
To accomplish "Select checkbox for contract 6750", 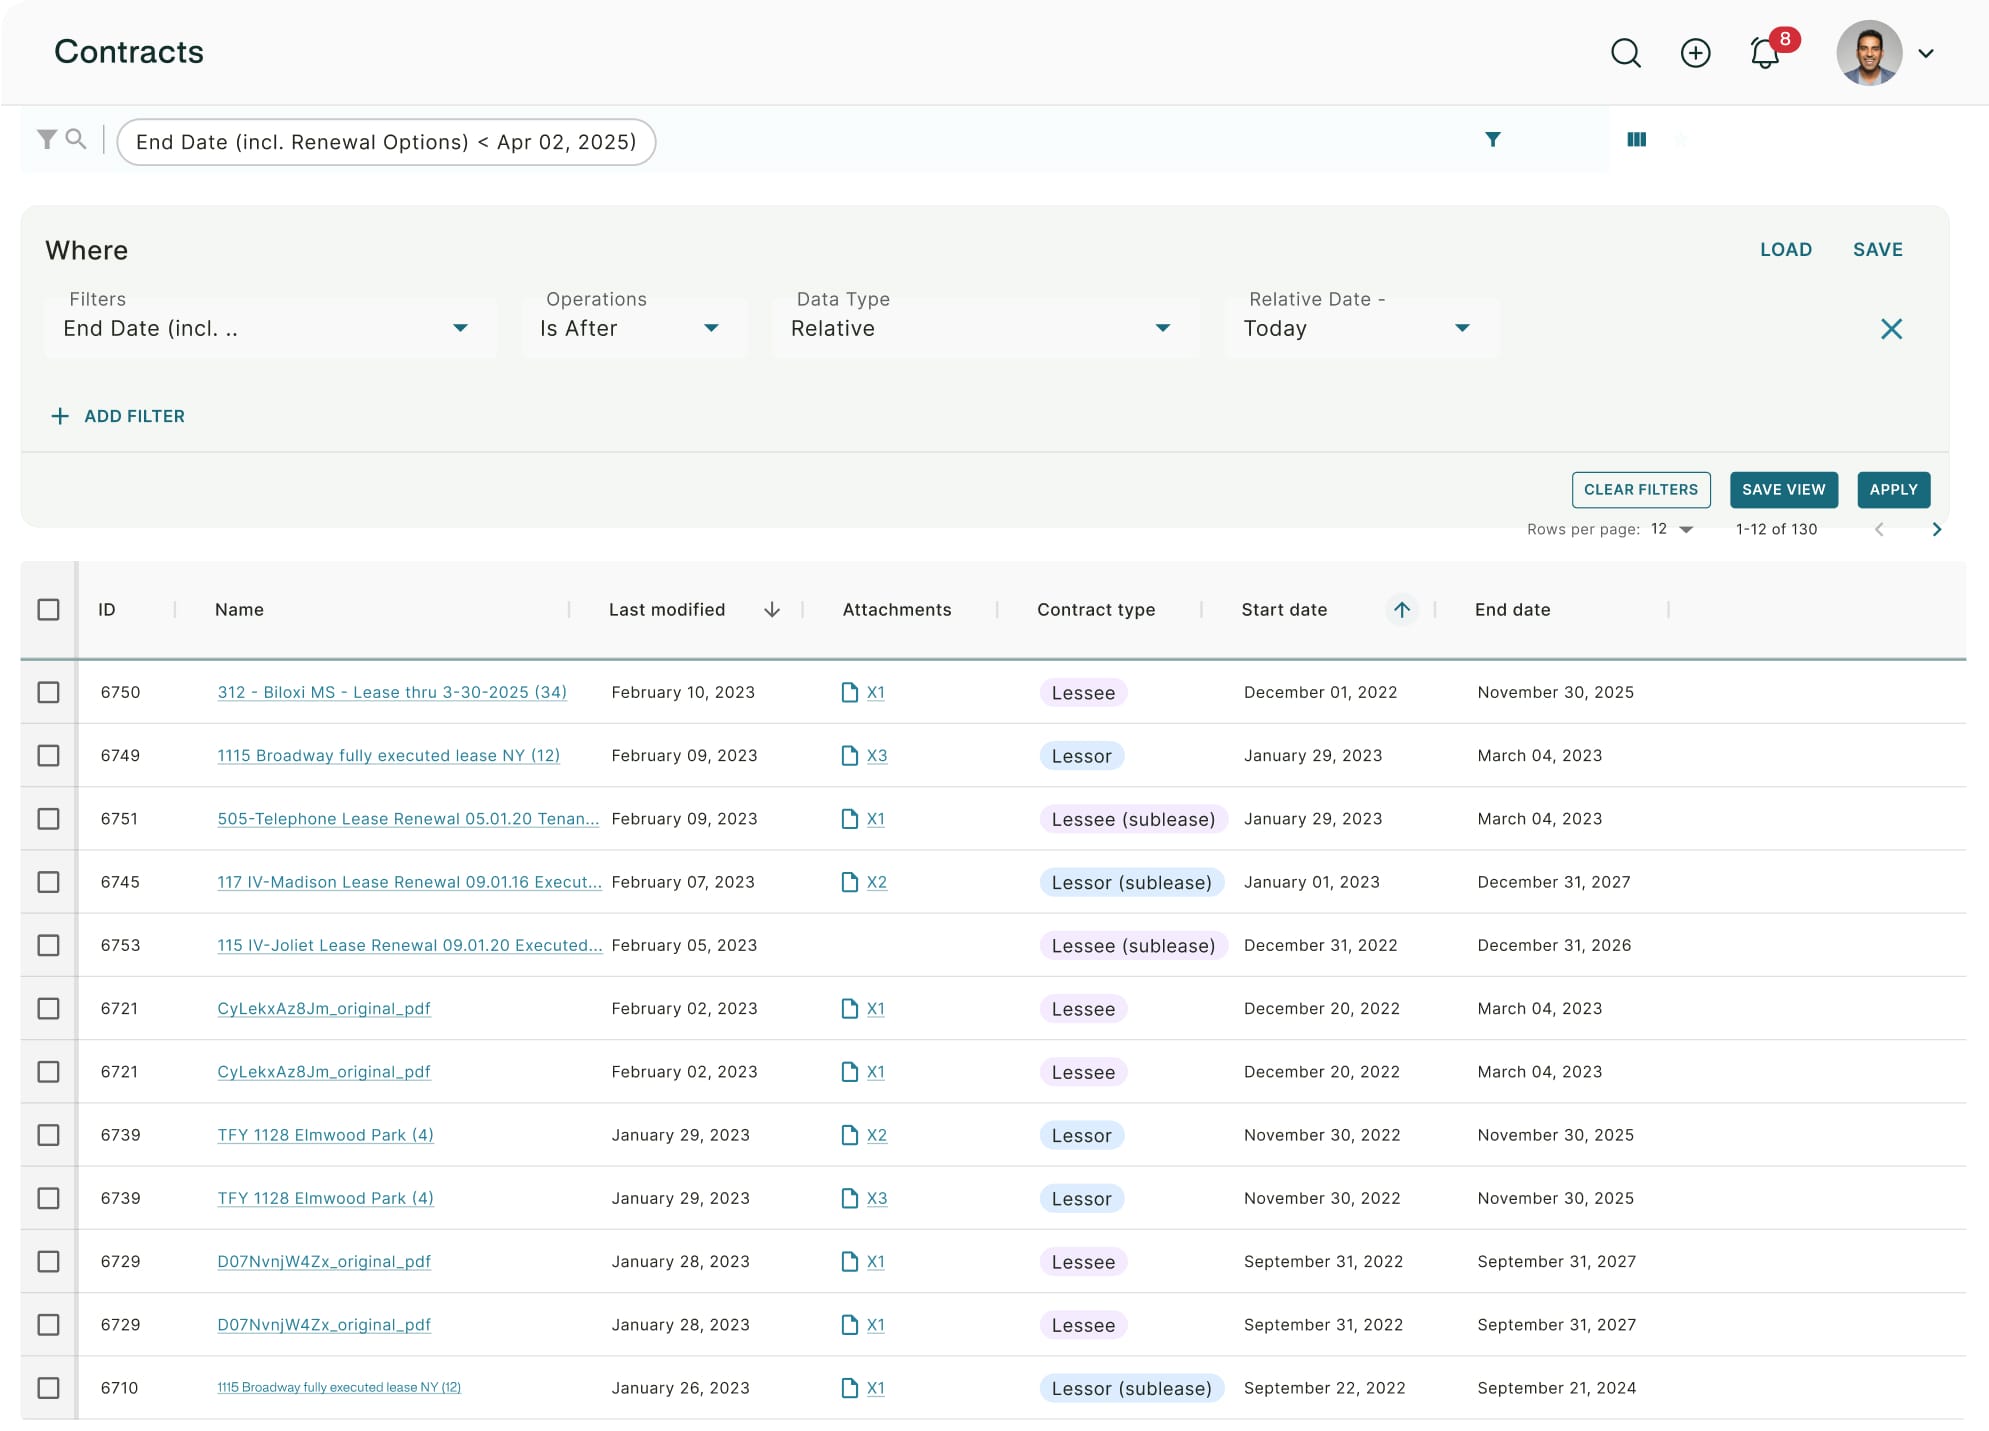I will 48,692.
